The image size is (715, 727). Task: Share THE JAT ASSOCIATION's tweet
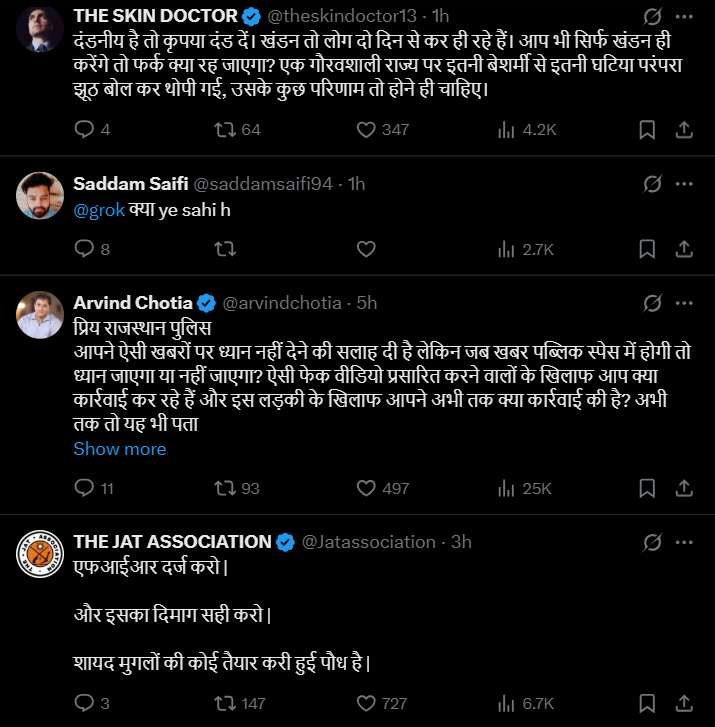tap(685, 703)
